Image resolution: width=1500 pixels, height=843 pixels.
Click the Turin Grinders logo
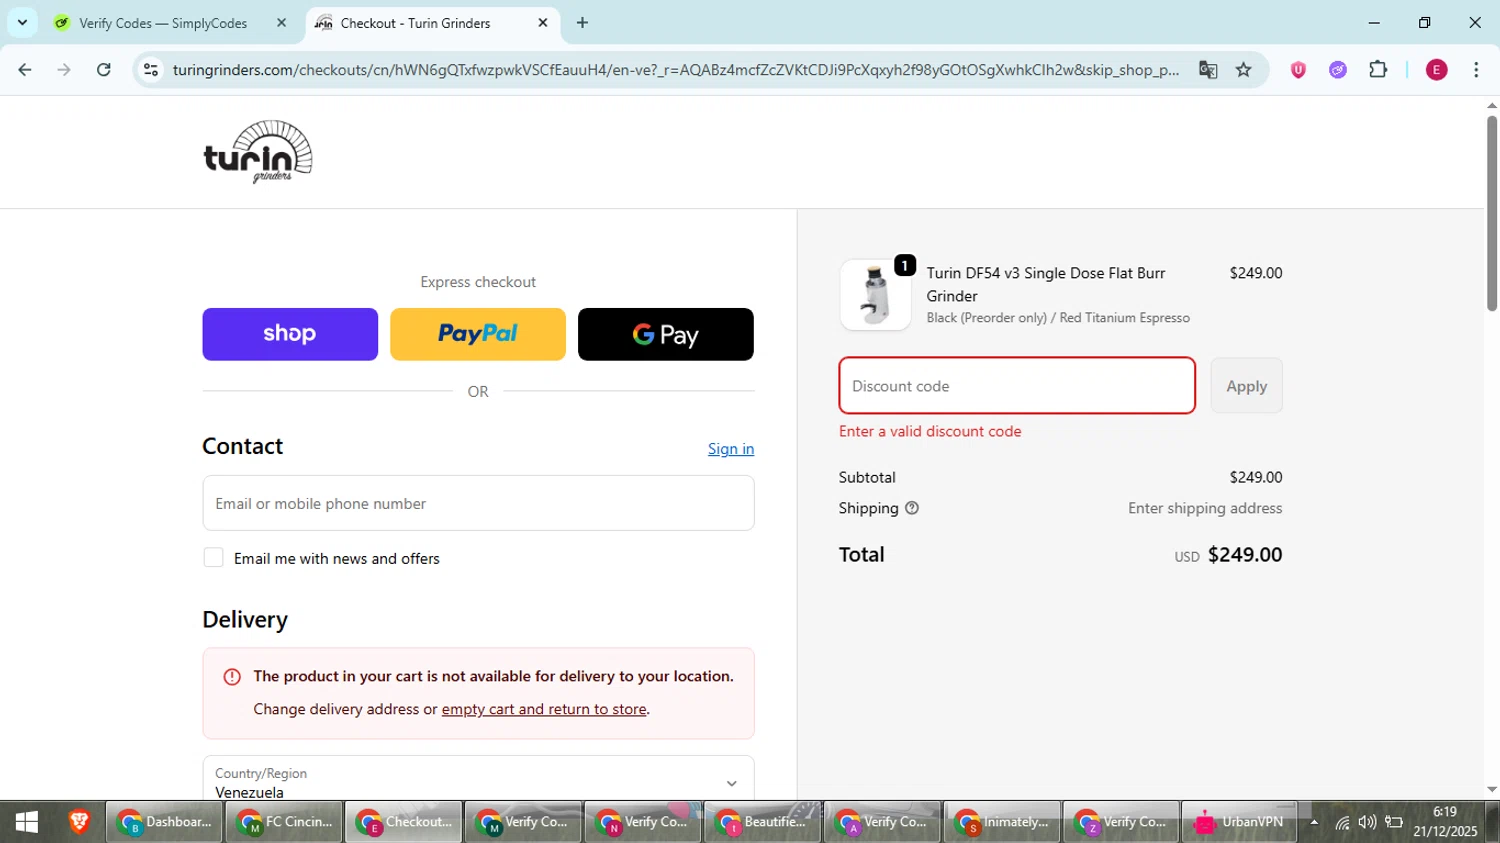[x=258, y=152]
